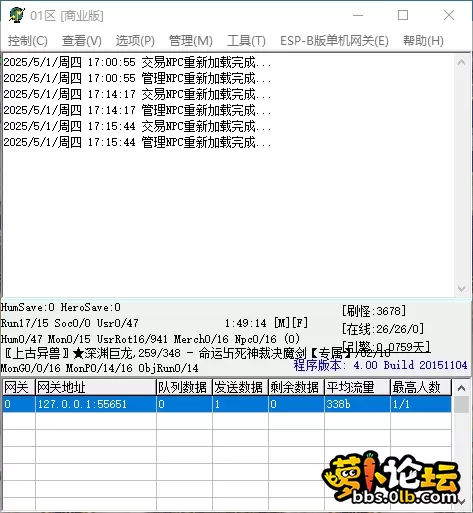
Task: Click the Run17/15 Soc0/0 Usr0/47 status
Action: click(70, 323)
